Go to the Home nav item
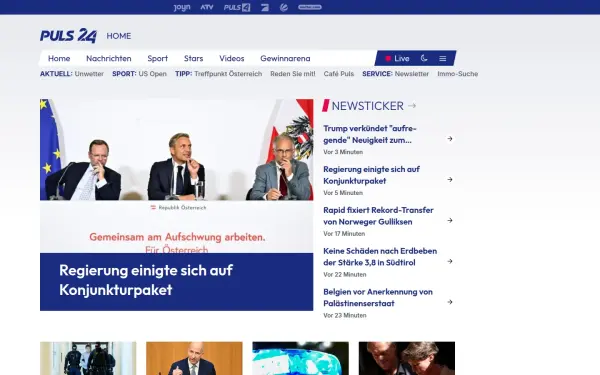600x375 pixels. [x=59, y=58]
